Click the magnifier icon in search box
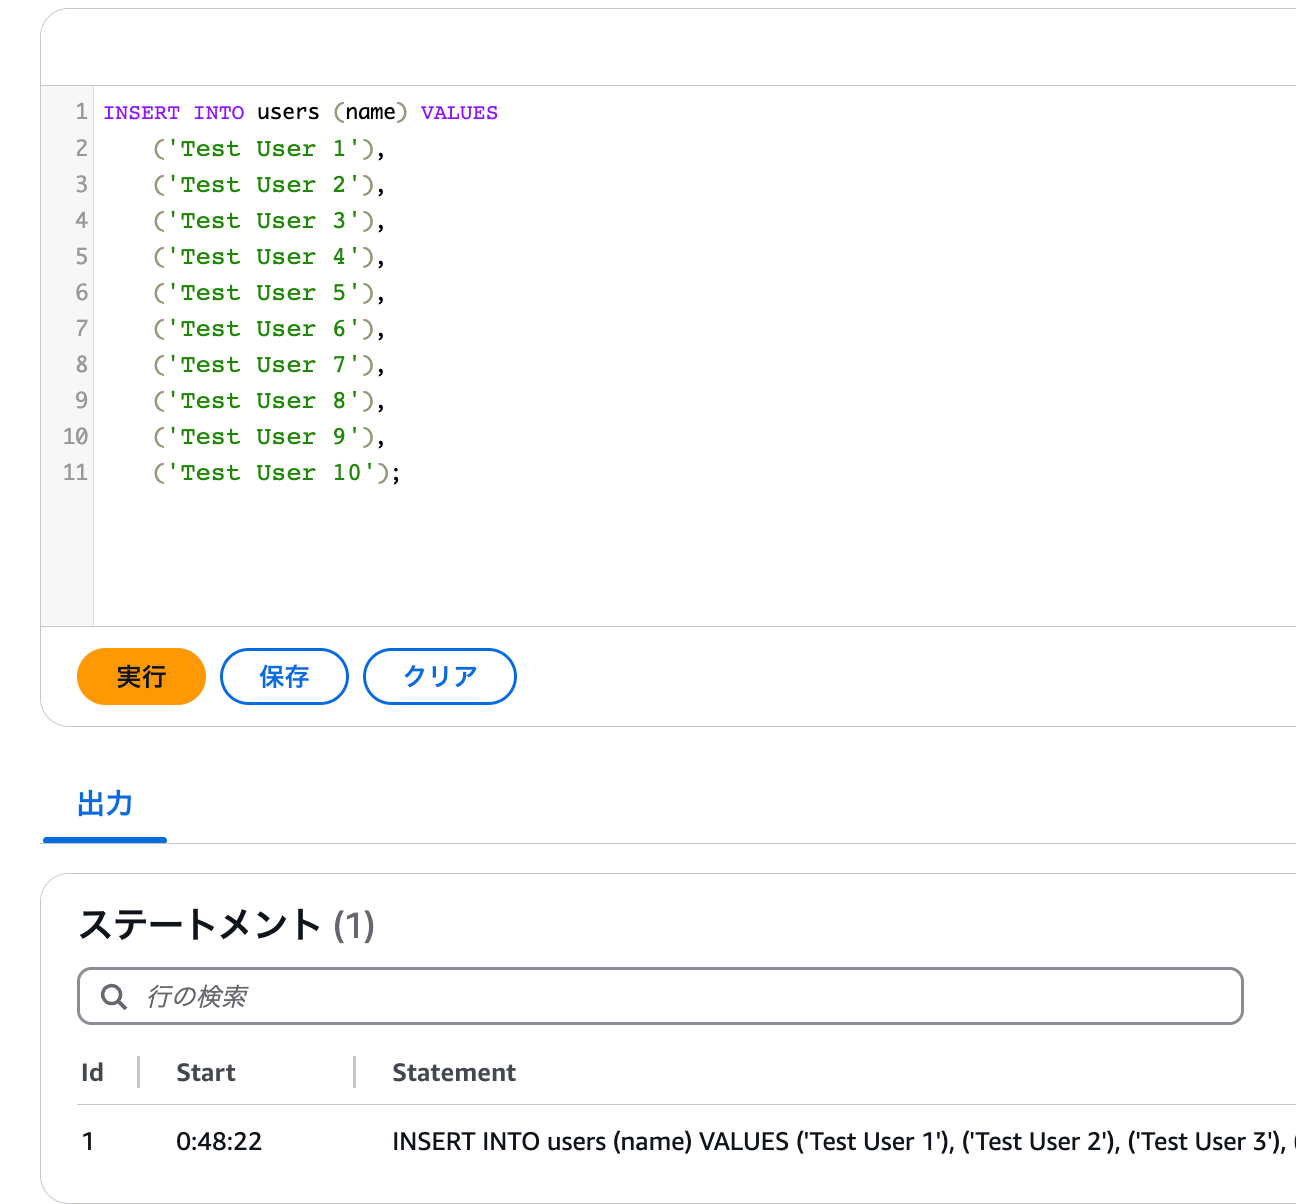1296x1204 pixels. point(114,997)
